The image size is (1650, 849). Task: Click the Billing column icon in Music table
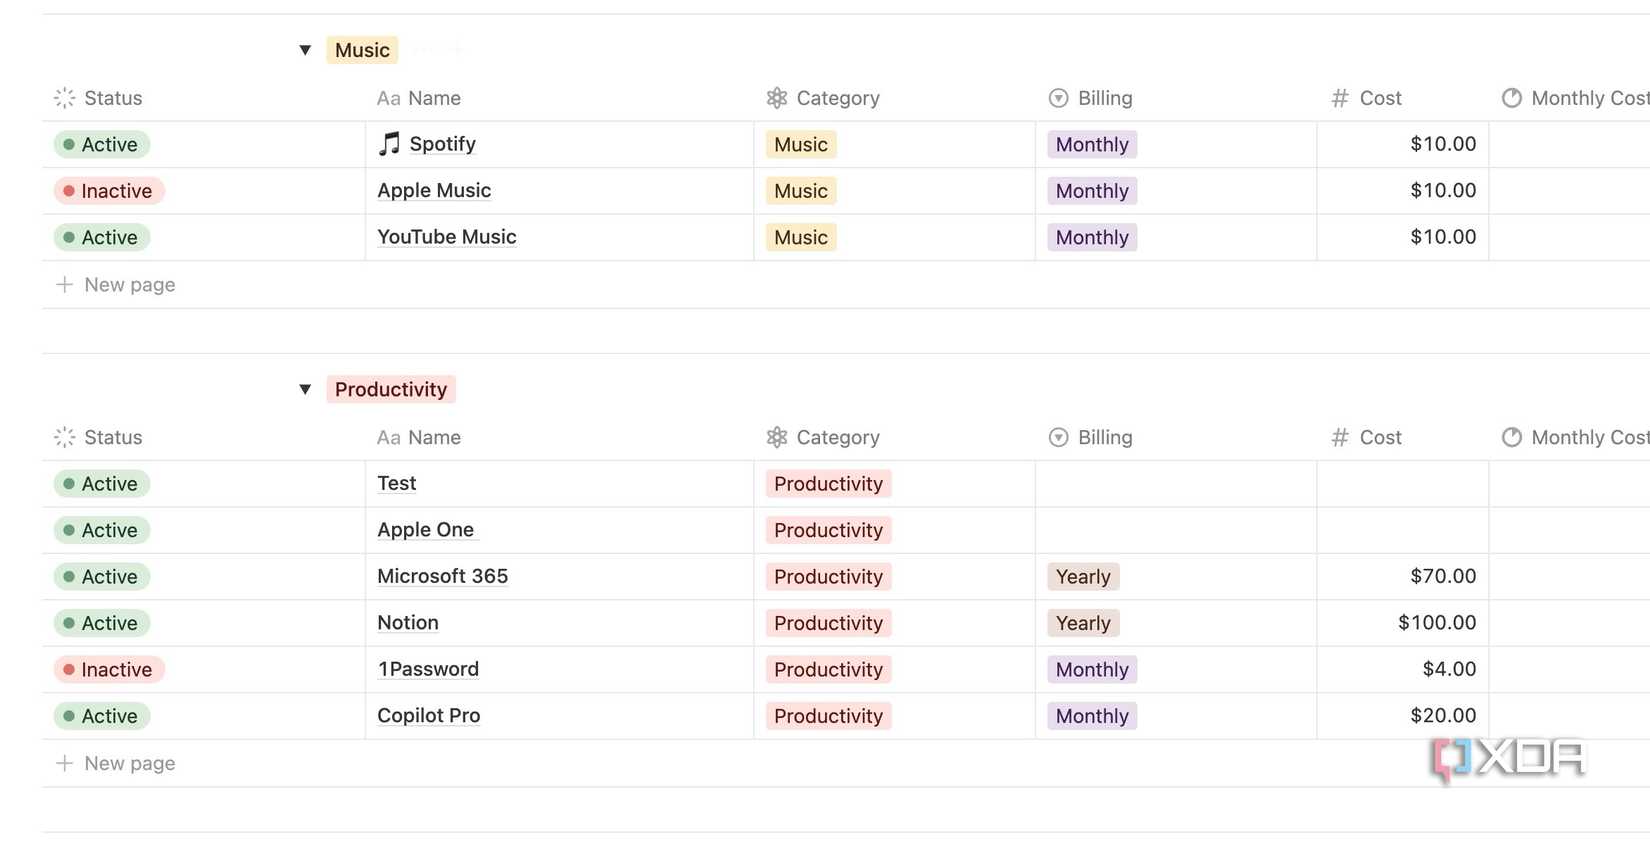tap(1058, 98)
